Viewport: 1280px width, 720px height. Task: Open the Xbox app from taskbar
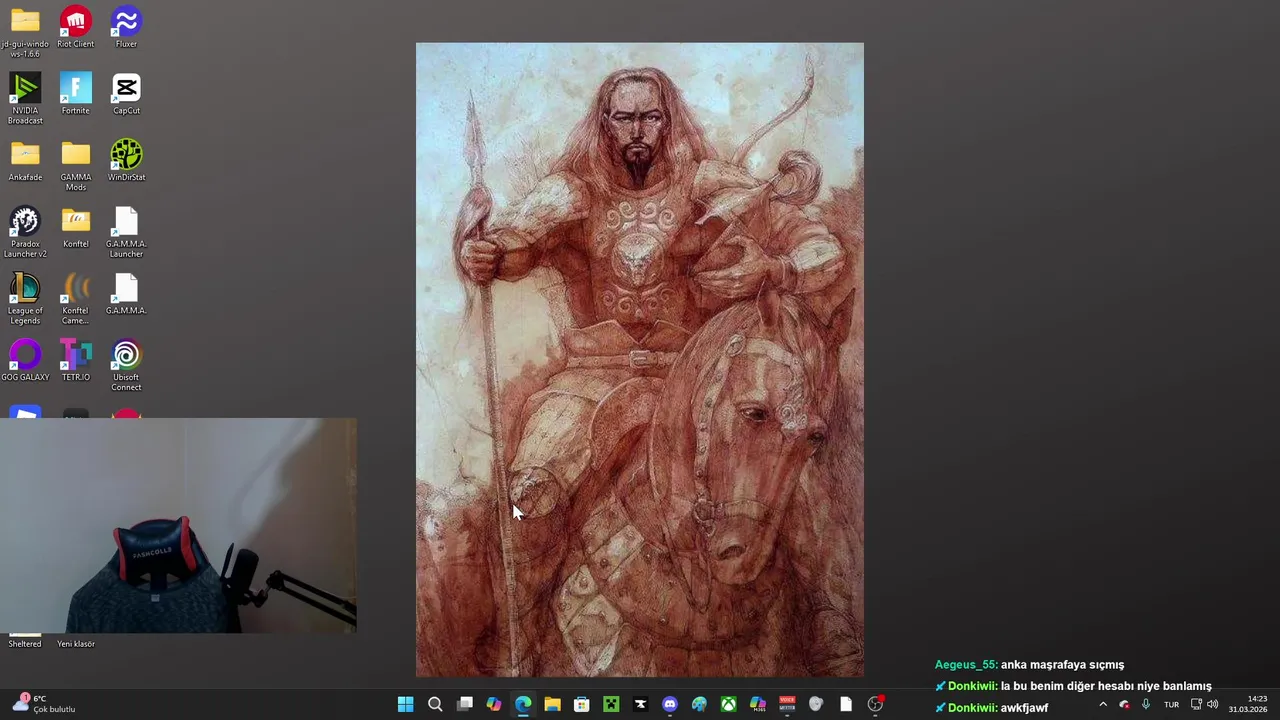pyautogui.click(x=728, y=704)
